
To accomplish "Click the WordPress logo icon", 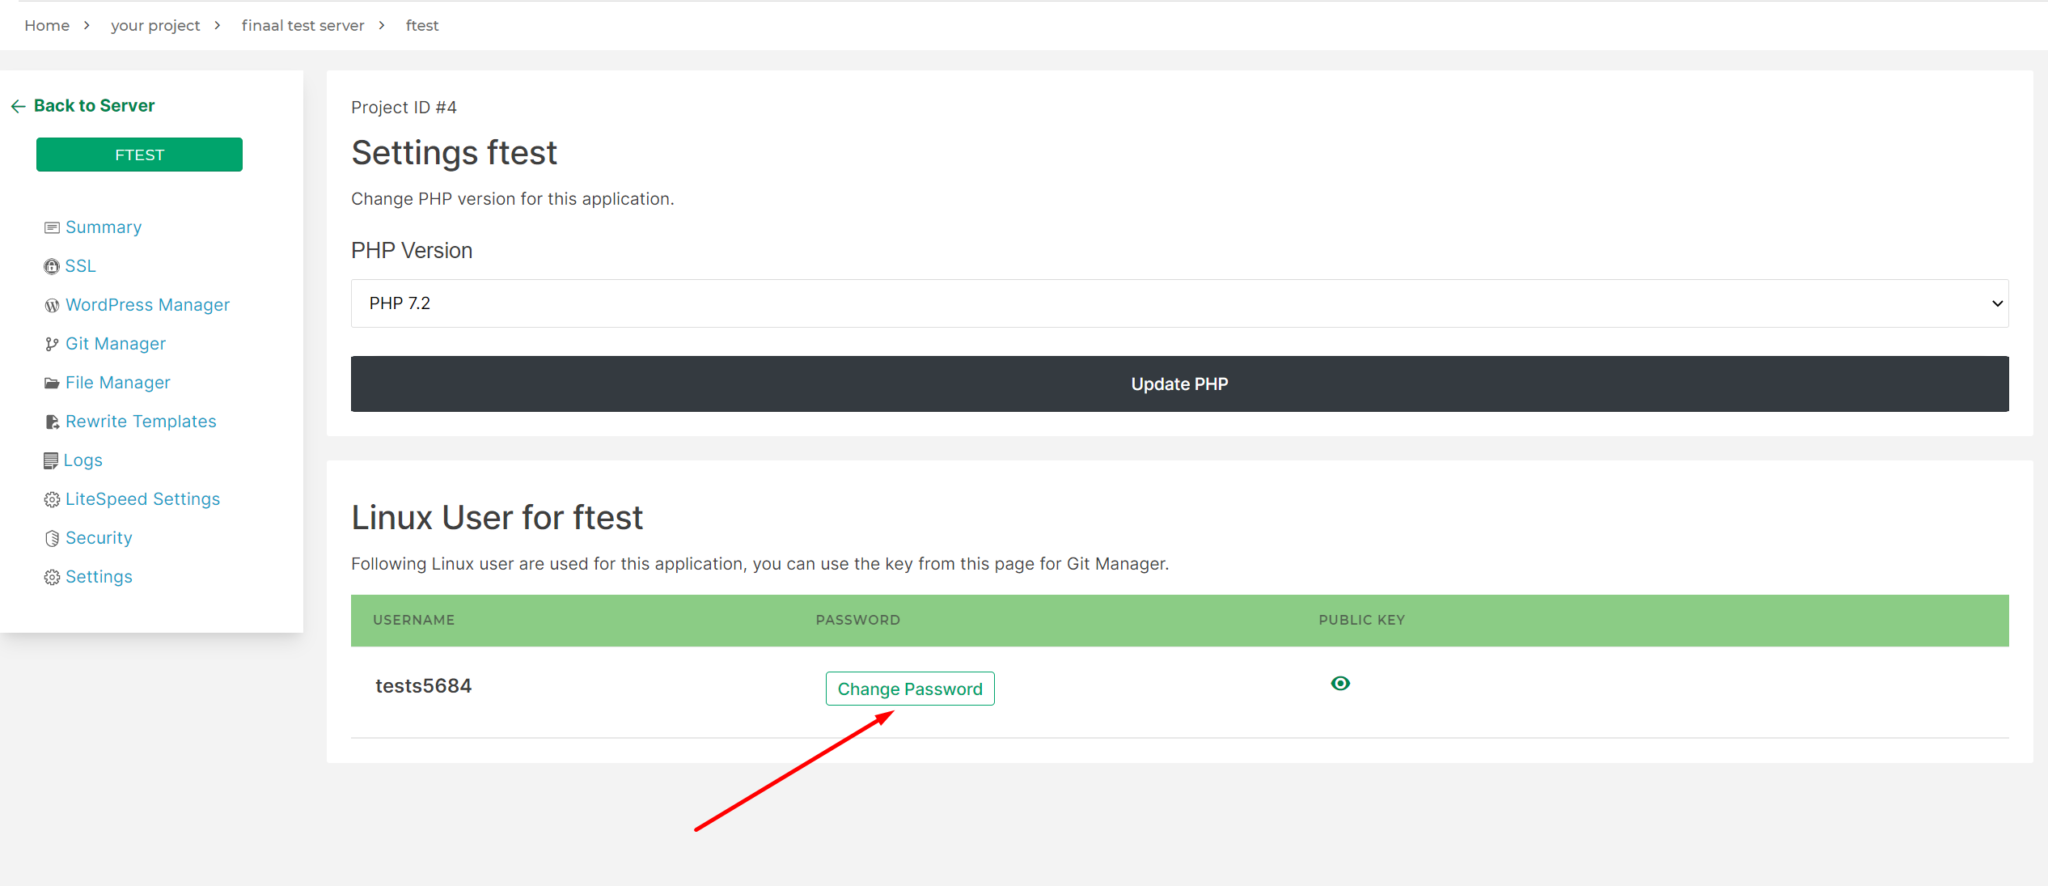I will click(52, 306).
